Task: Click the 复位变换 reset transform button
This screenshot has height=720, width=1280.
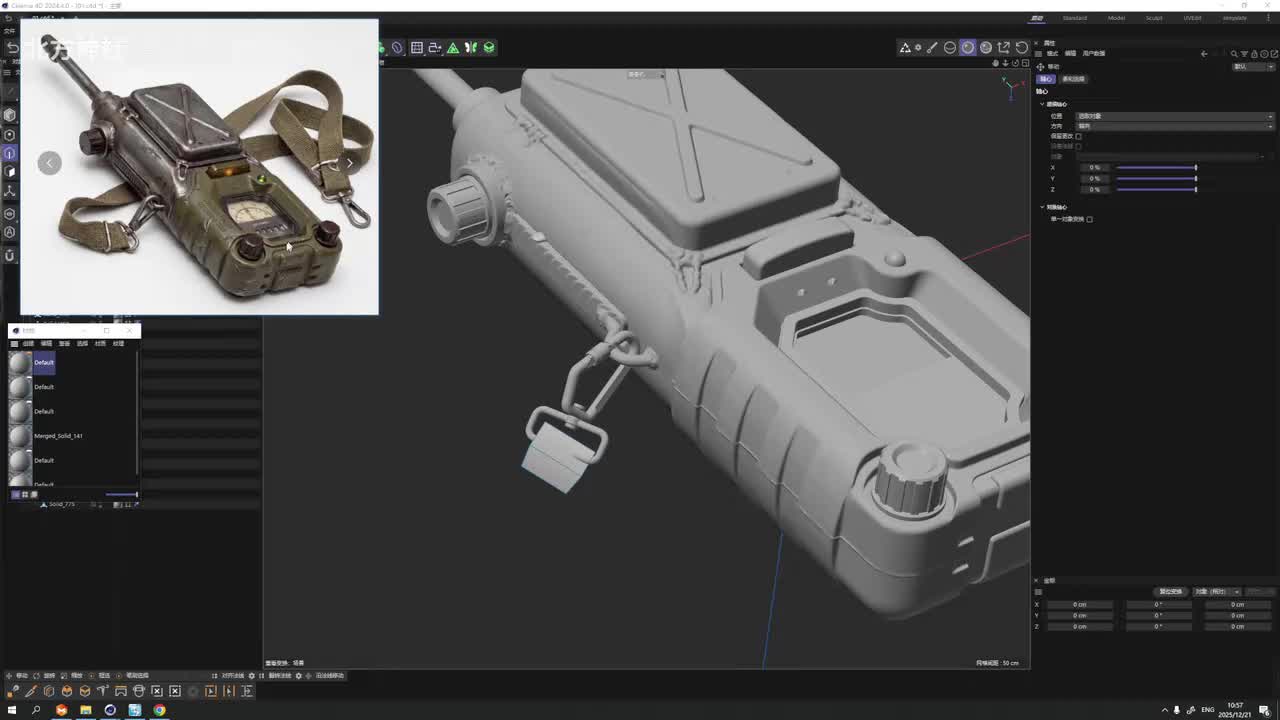Action: (x=1170, y=592)
